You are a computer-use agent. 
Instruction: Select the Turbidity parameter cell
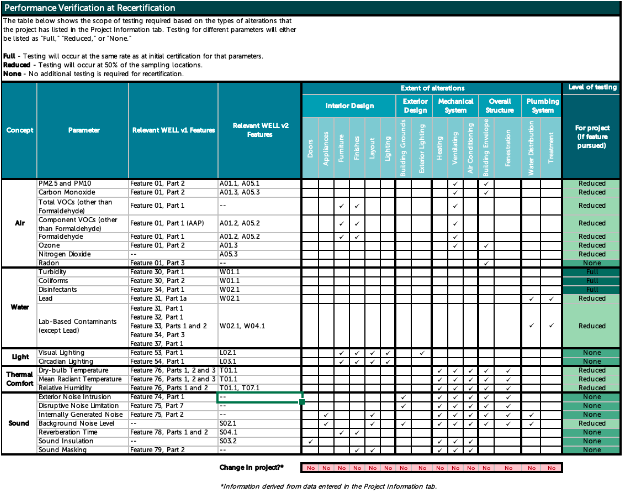83,272
